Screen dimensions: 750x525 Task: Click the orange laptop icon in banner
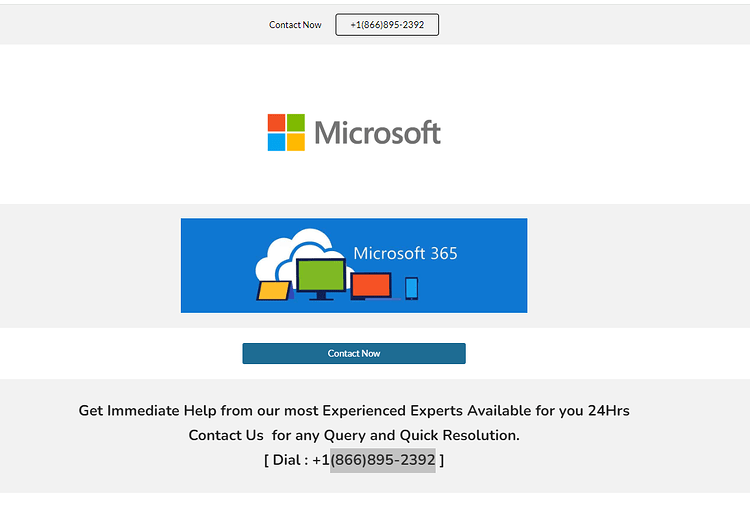click(372, 286)
